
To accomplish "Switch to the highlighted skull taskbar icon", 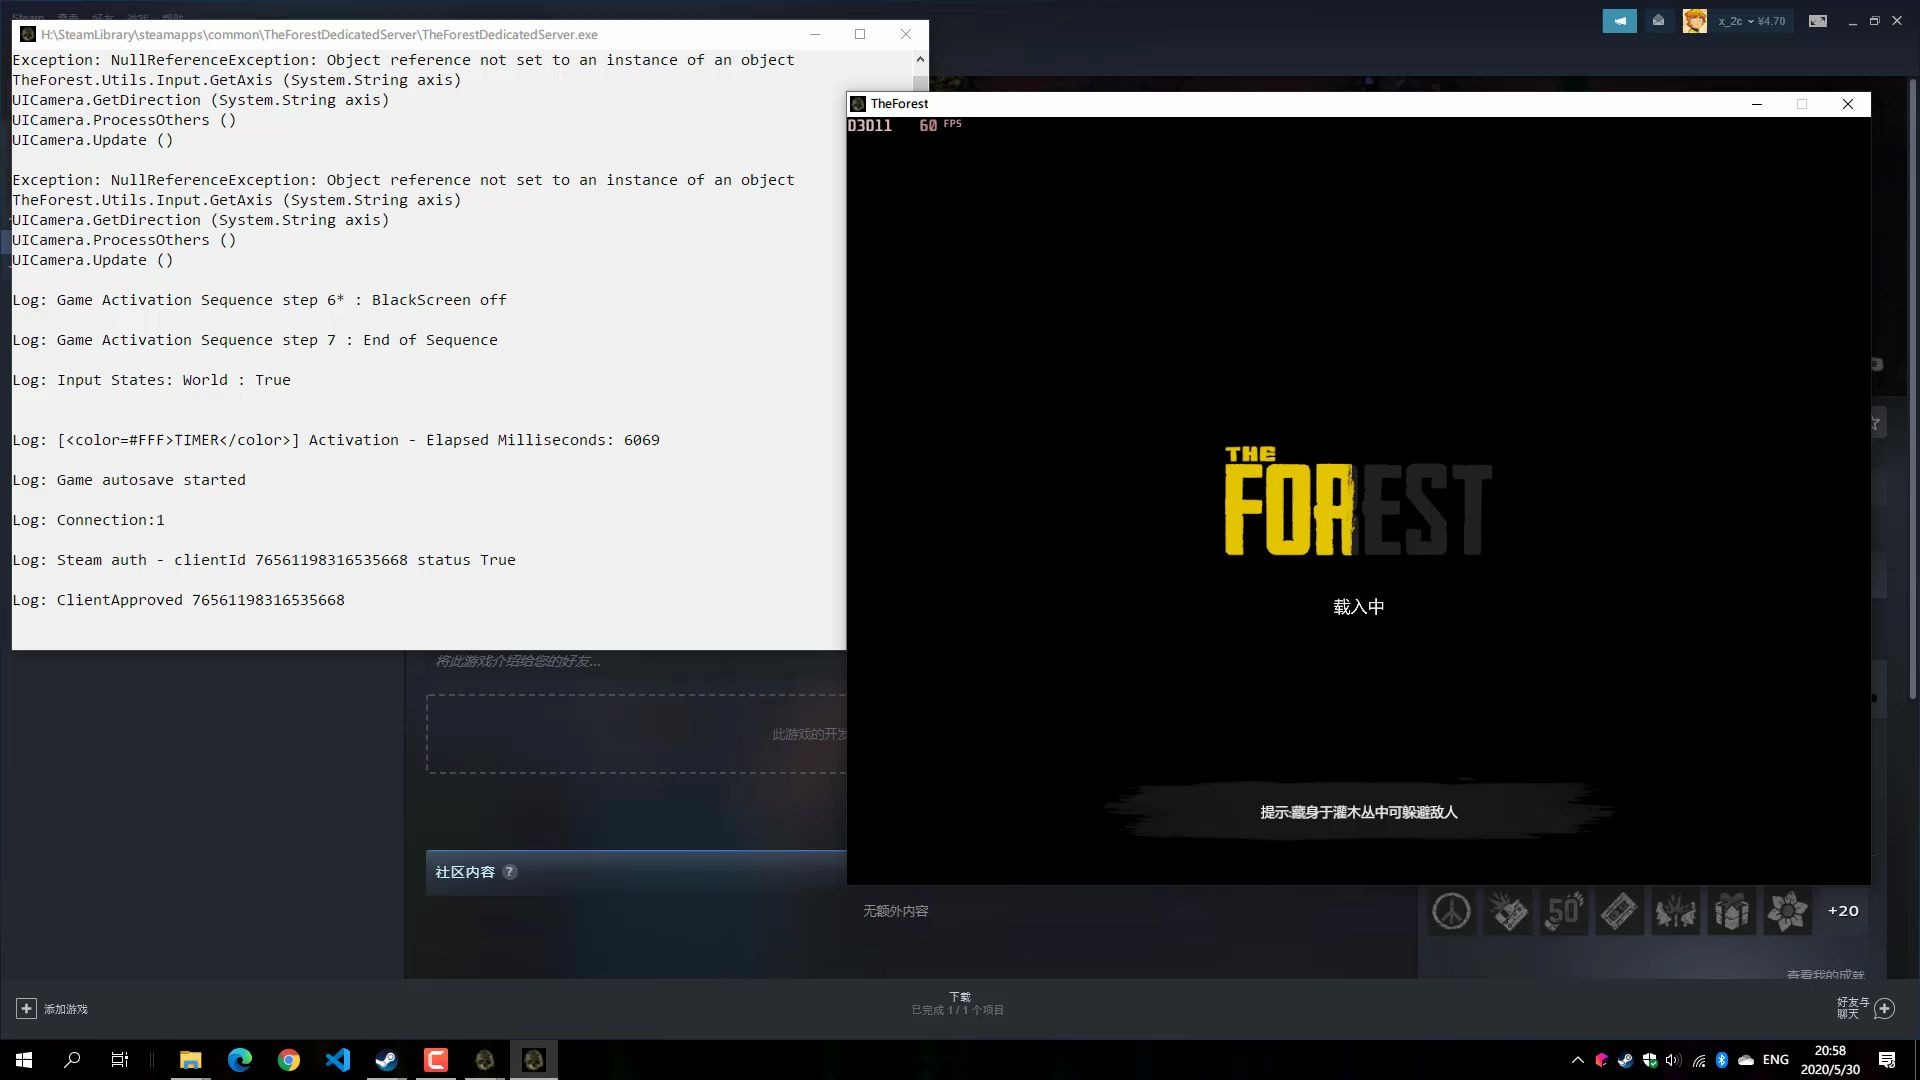I will pos(534,1060).
